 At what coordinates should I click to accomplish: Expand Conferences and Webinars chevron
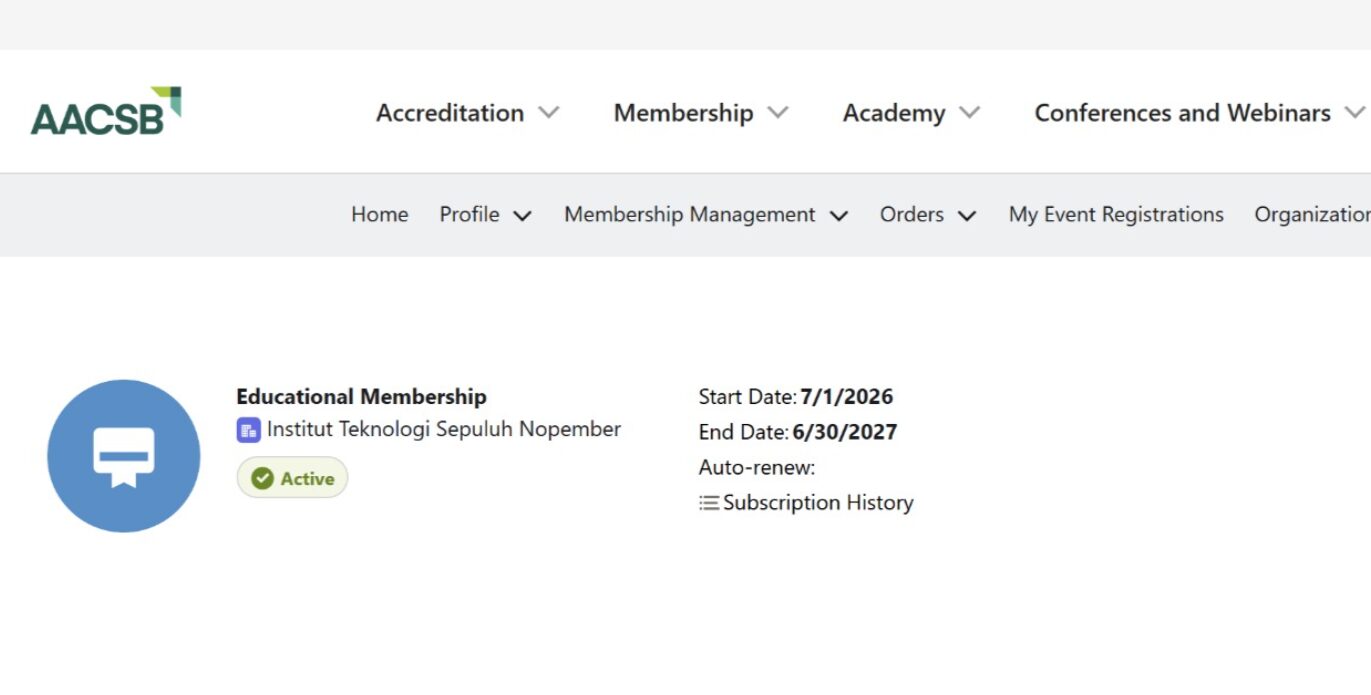tap(1355, 112)
